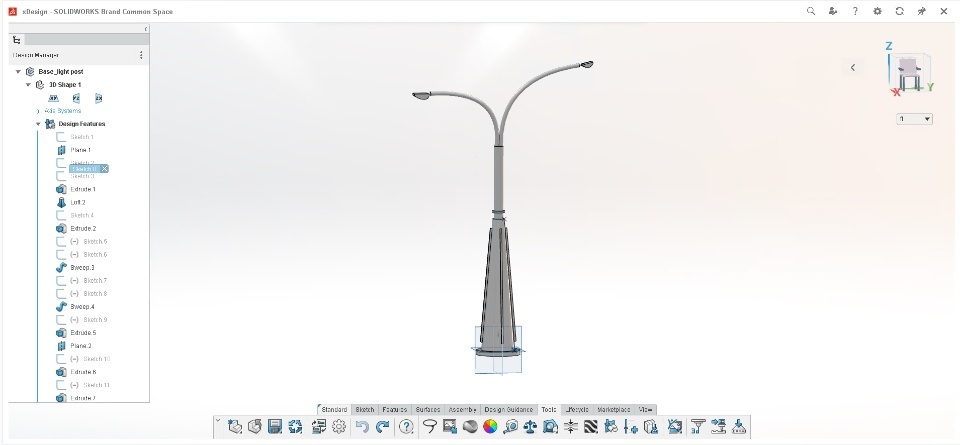Open the user profile icon in title bar
Image resolution: width=960 pixels, height=445 pixels.
point(833,11)
